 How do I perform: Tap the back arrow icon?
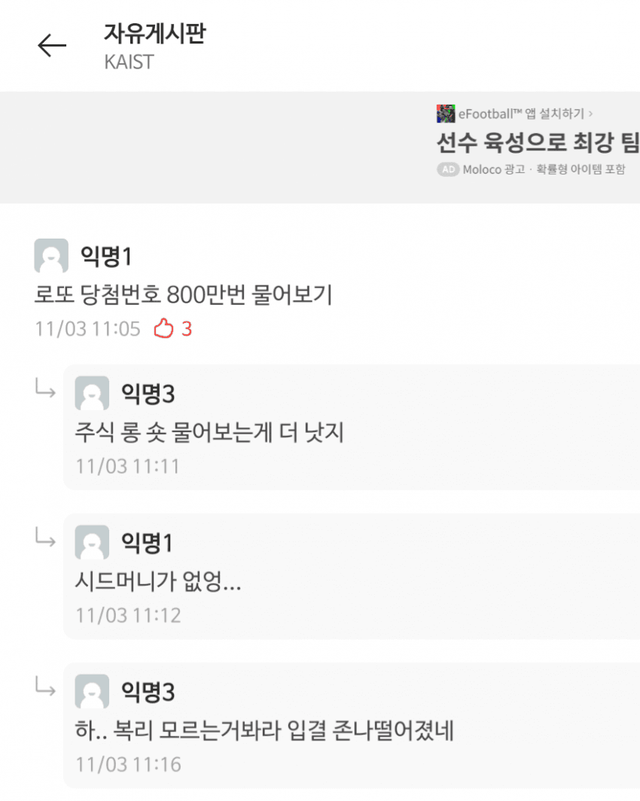(x=52, y=45)
